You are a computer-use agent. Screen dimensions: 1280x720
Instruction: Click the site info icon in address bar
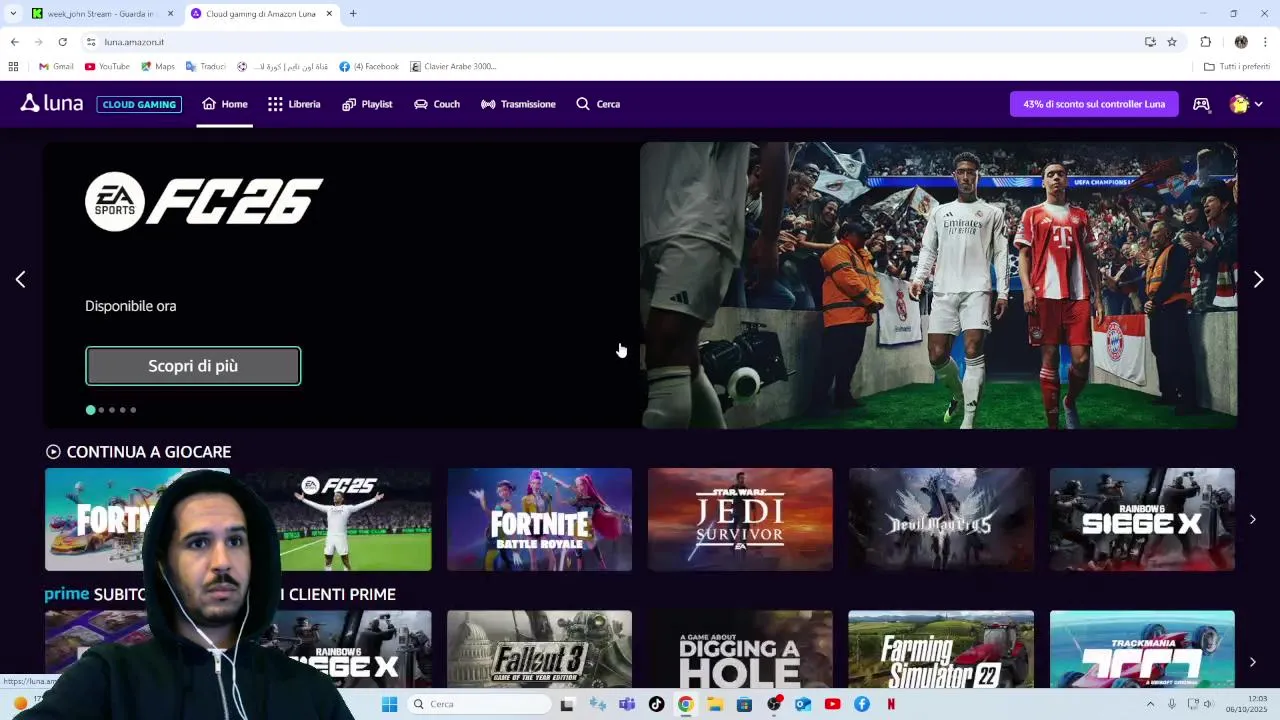(90, 42)
